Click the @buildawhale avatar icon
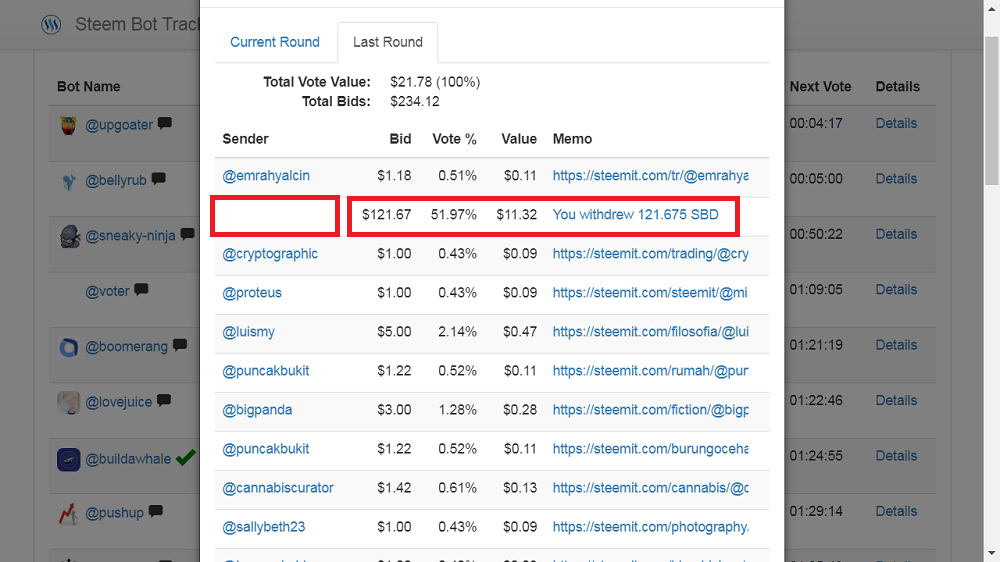Viewport: 1000px width, 562px height. [69, 459]
